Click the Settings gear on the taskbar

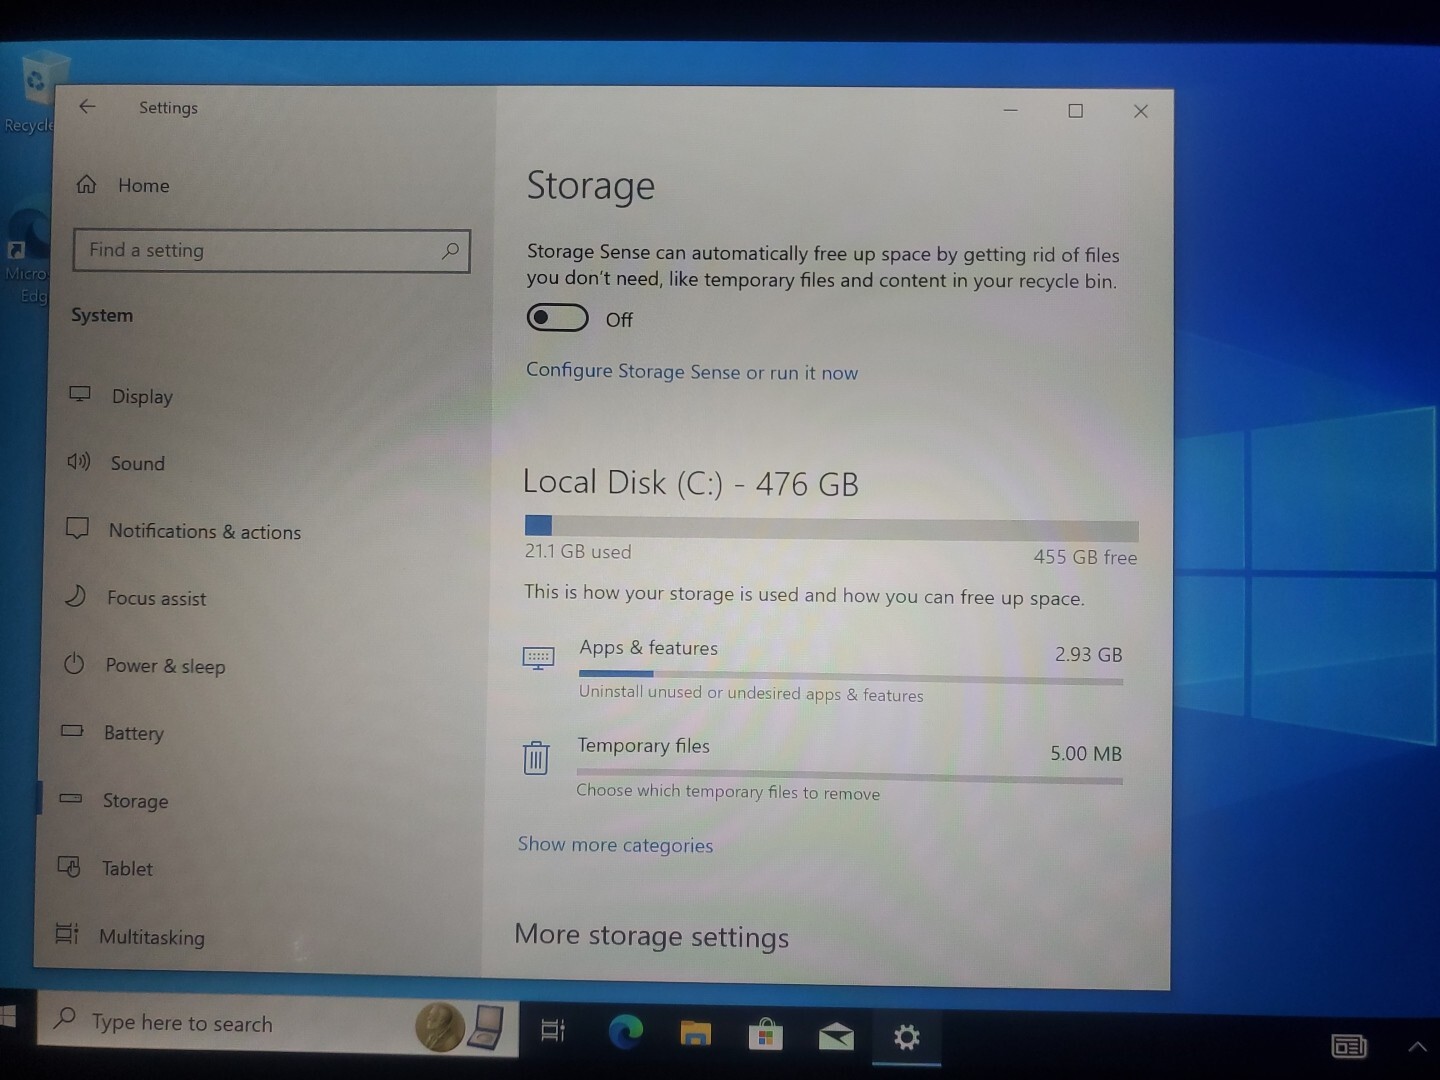(x=907, y=1037)
